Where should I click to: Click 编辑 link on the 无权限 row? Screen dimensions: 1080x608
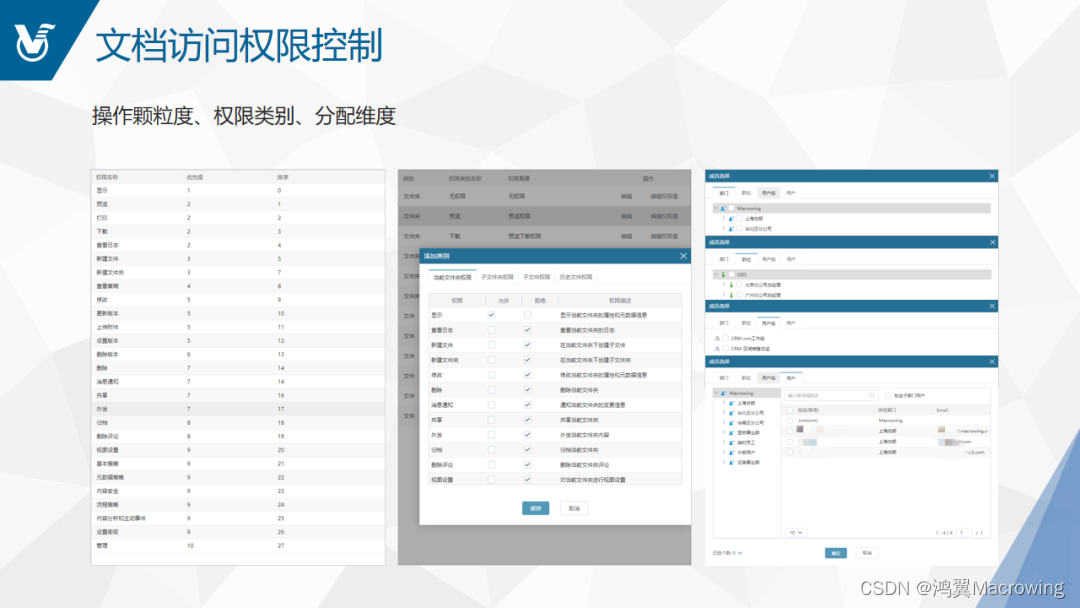point(626,197)
